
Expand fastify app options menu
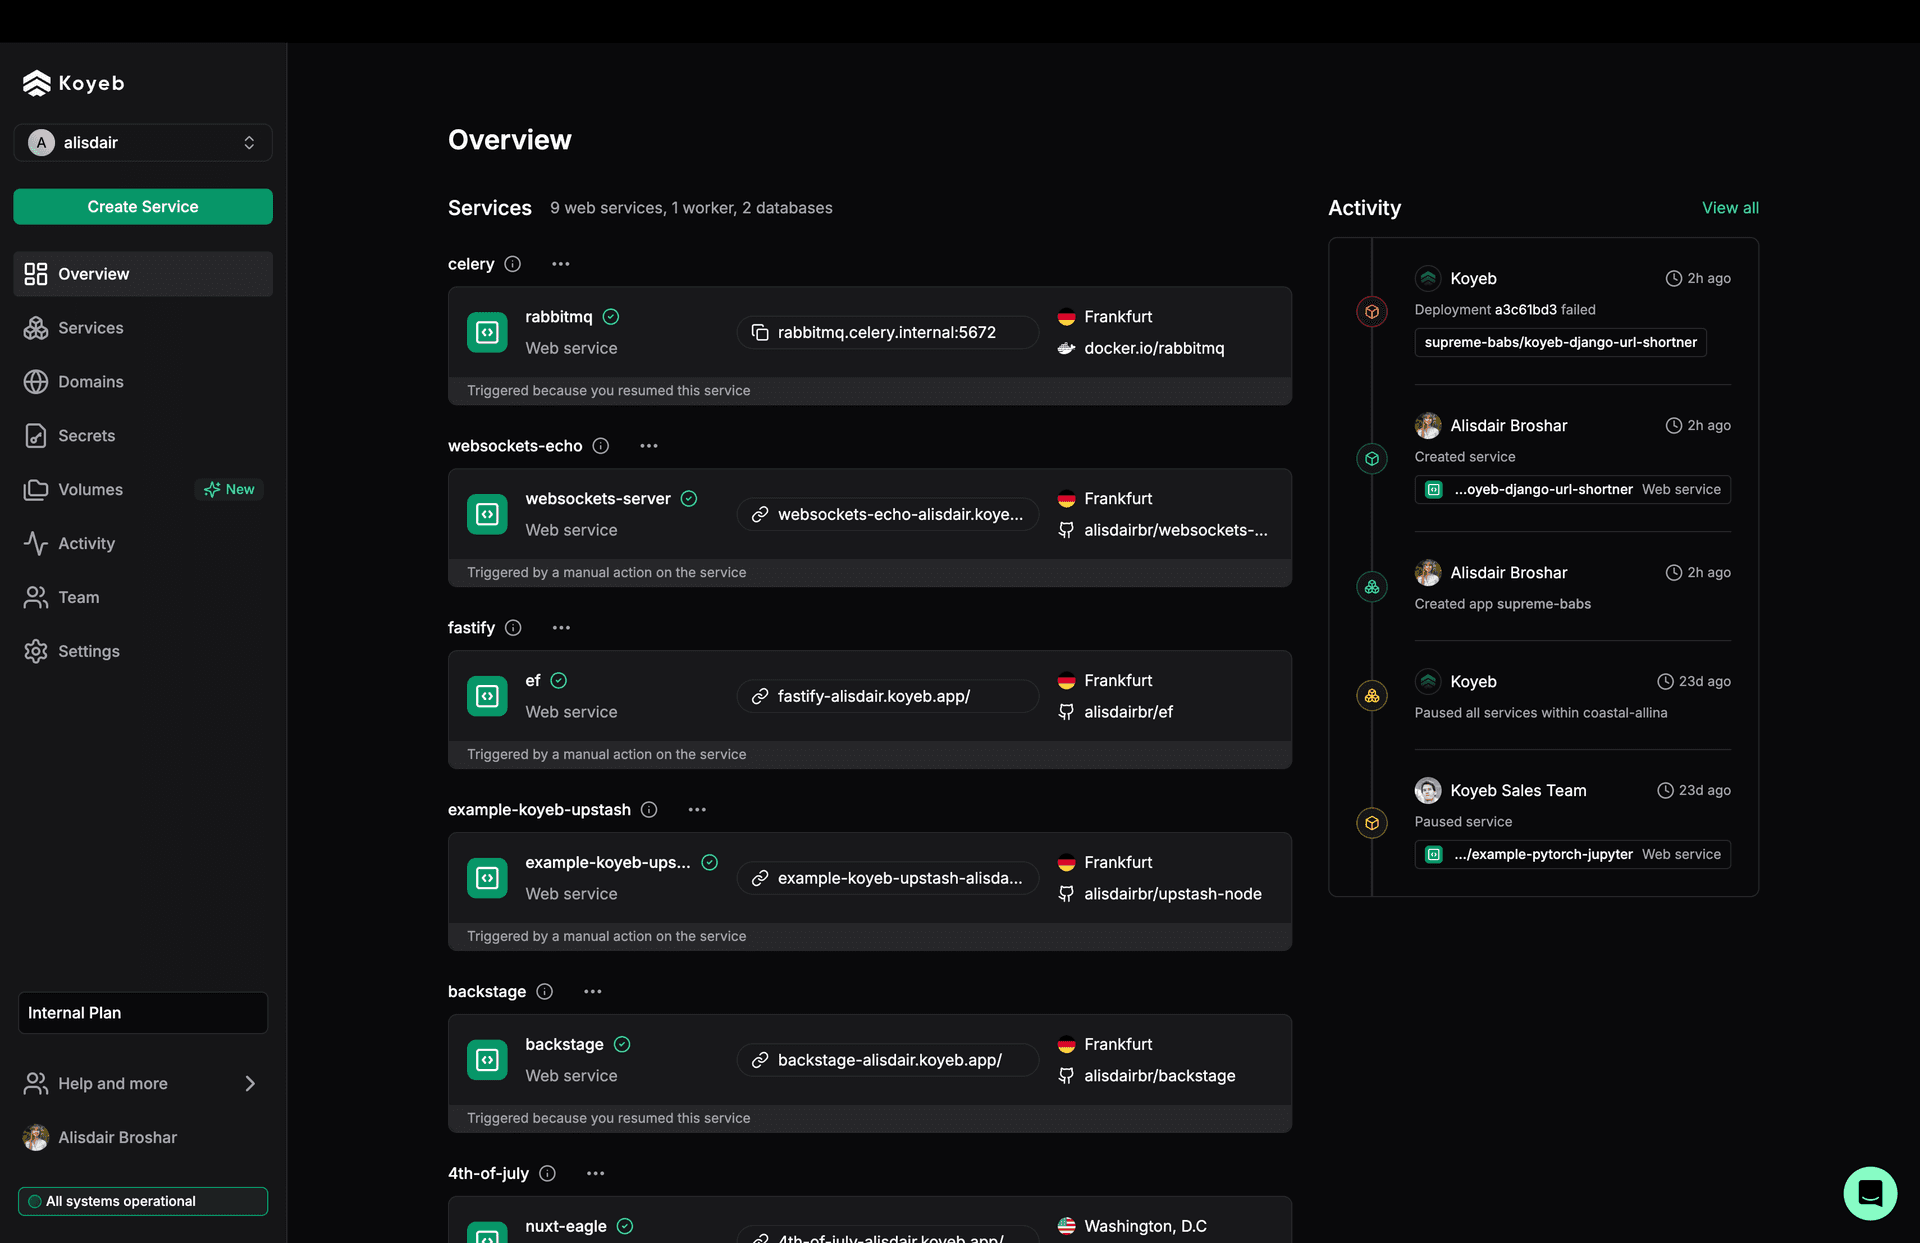coord(560,627)
